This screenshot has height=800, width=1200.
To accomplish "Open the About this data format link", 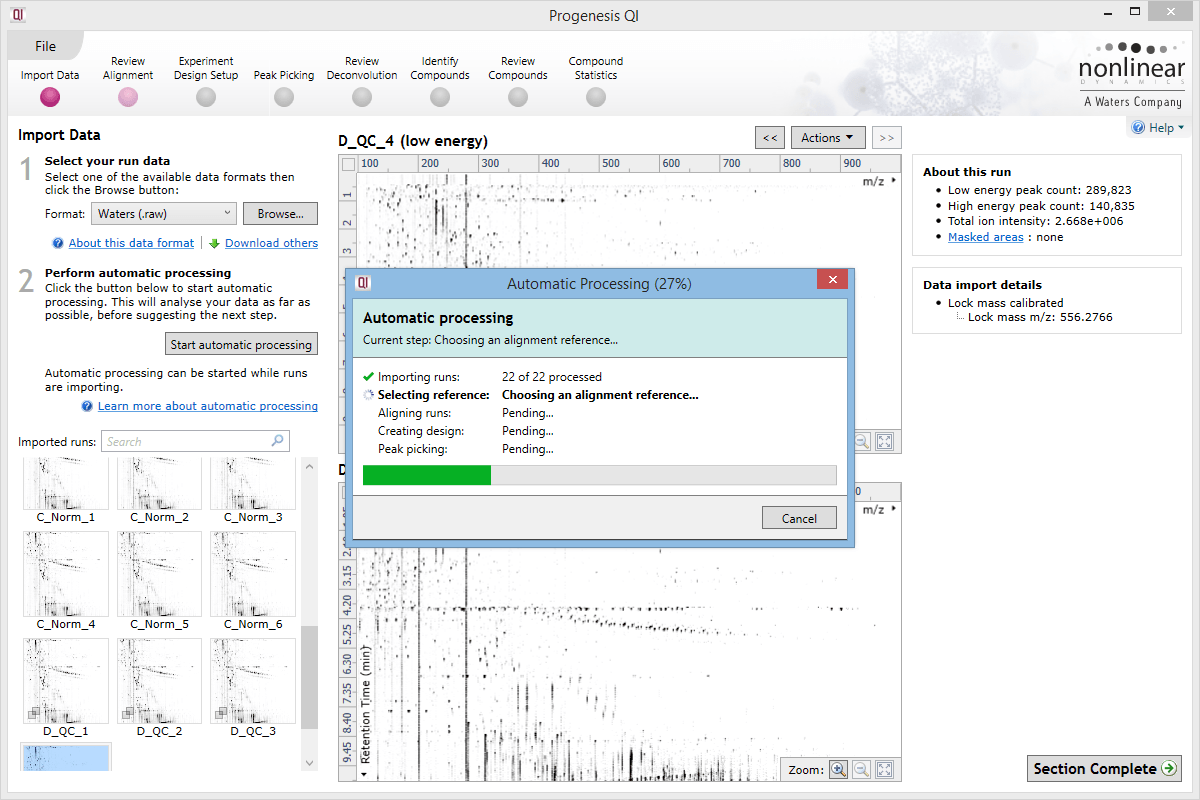I will point(131,243).
